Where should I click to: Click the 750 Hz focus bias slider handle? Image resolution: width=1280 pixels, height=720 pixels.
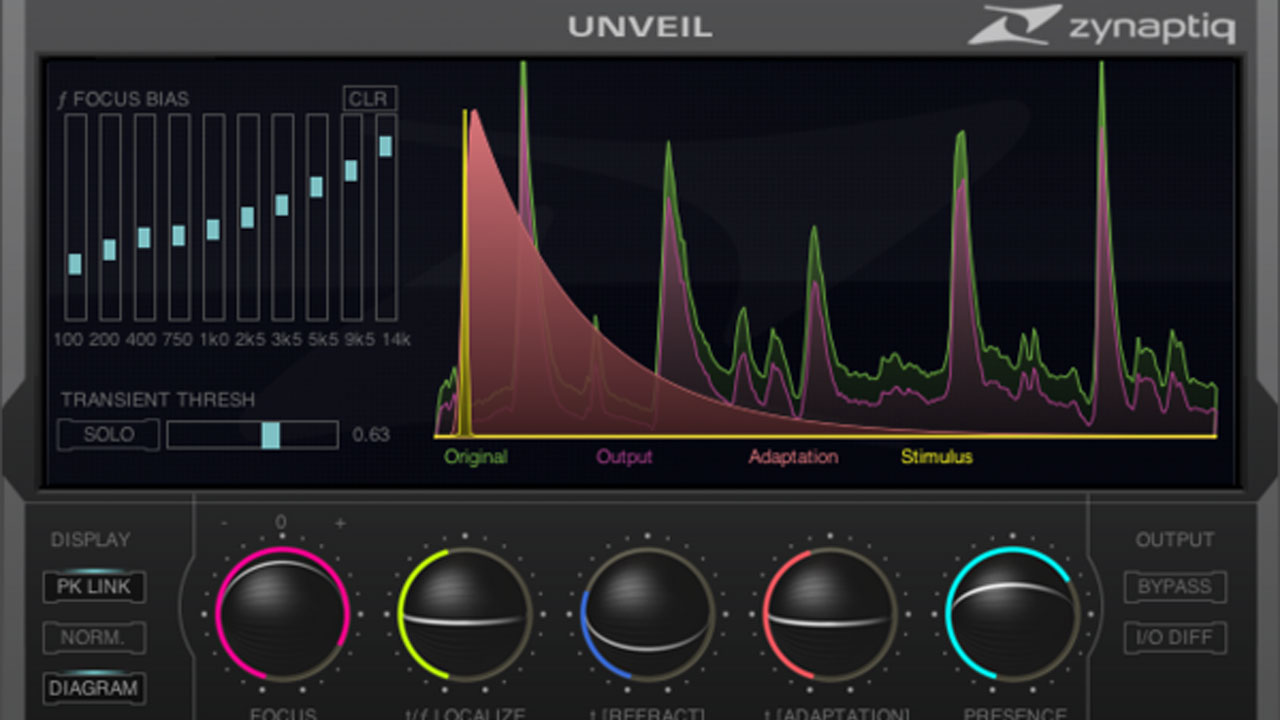178,235
